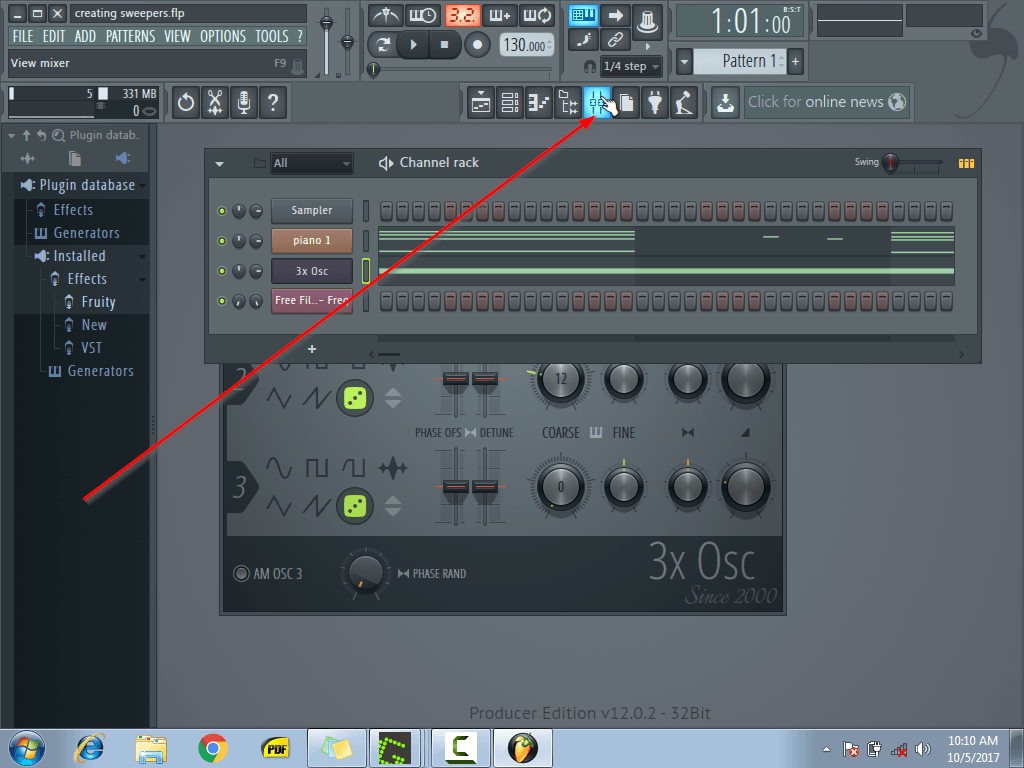Mute the piano 1 channel LED
Image resolution: width=1024 pixels, height=768 pixels.
[222, 241]
